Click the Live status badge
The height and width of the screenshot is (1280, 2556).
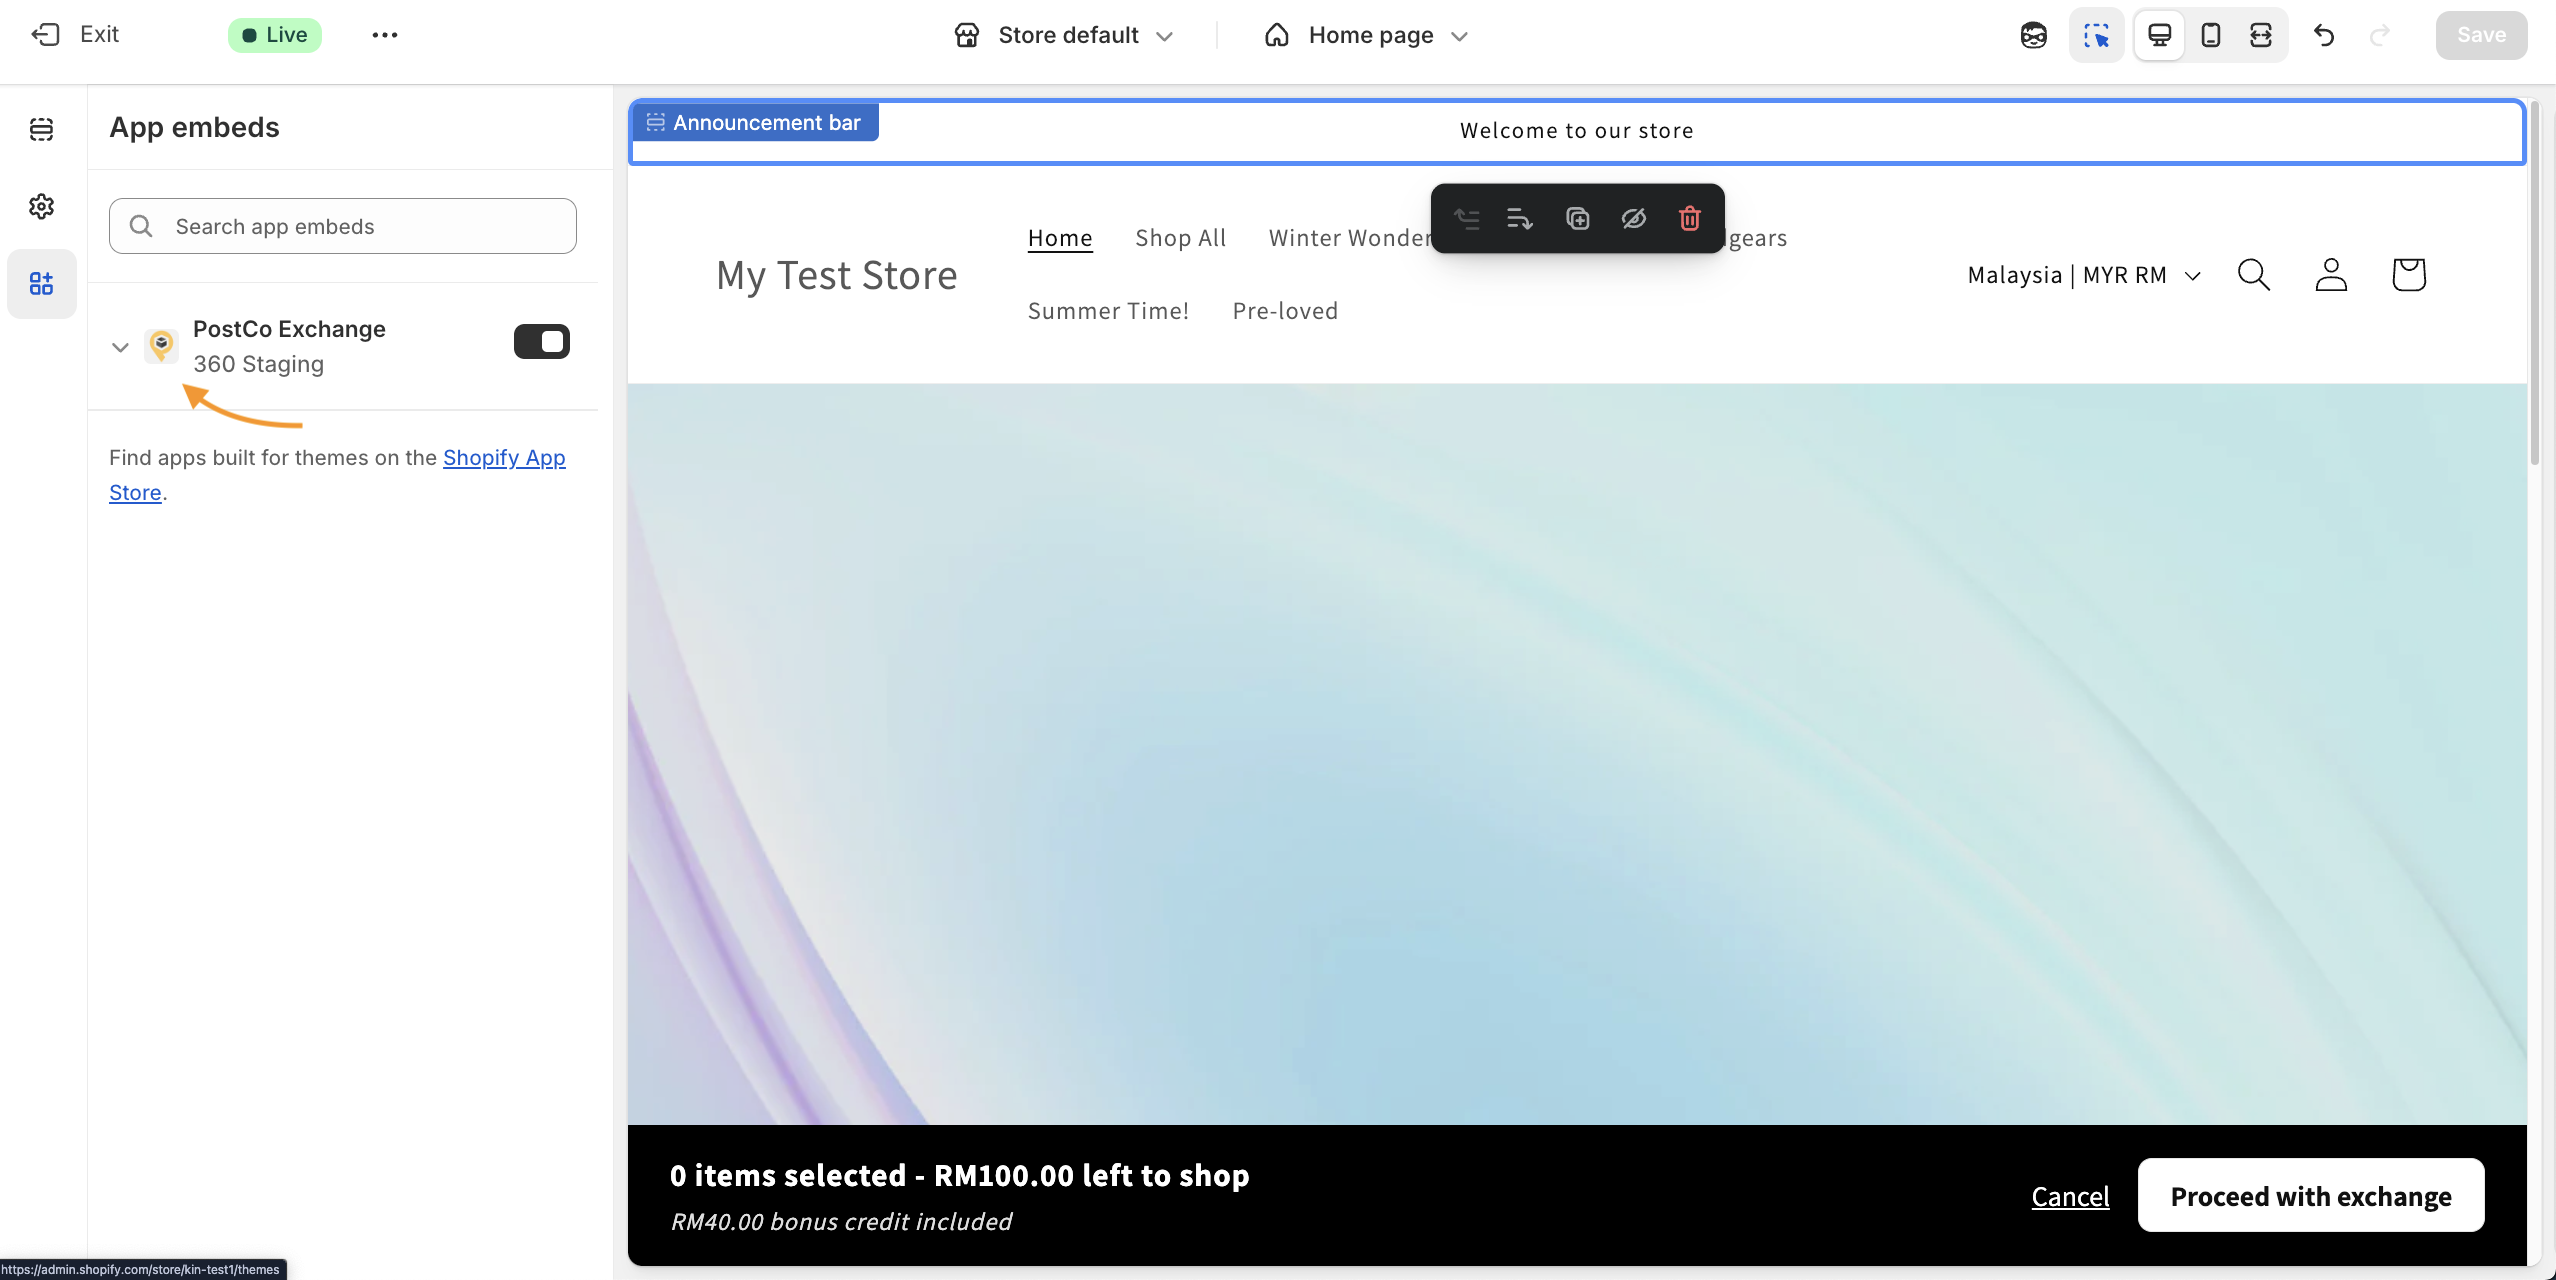click(274, 35)
